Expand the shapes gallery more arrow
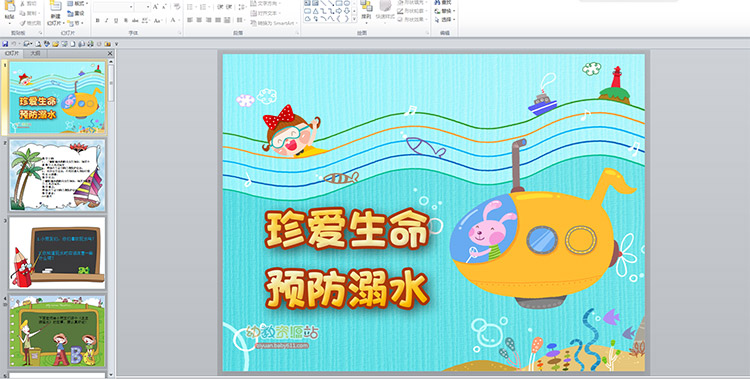This screenshot has height=379, width=750. pyautogui.click(x=354, y=19)
